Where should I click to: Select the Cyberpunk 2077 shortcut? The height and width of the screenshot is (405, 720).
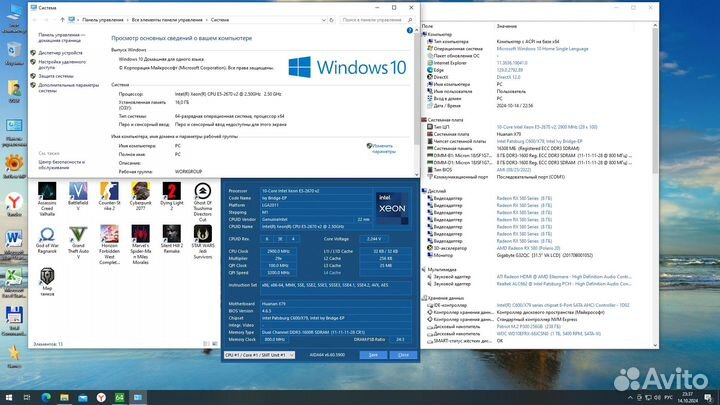tap(141, 196)
